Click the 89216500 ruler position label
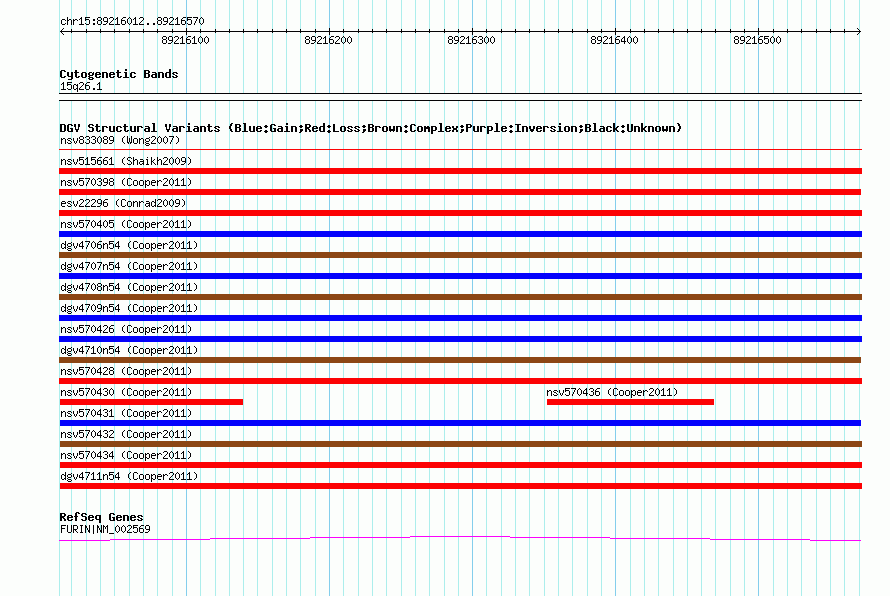 tap(758, 40)
